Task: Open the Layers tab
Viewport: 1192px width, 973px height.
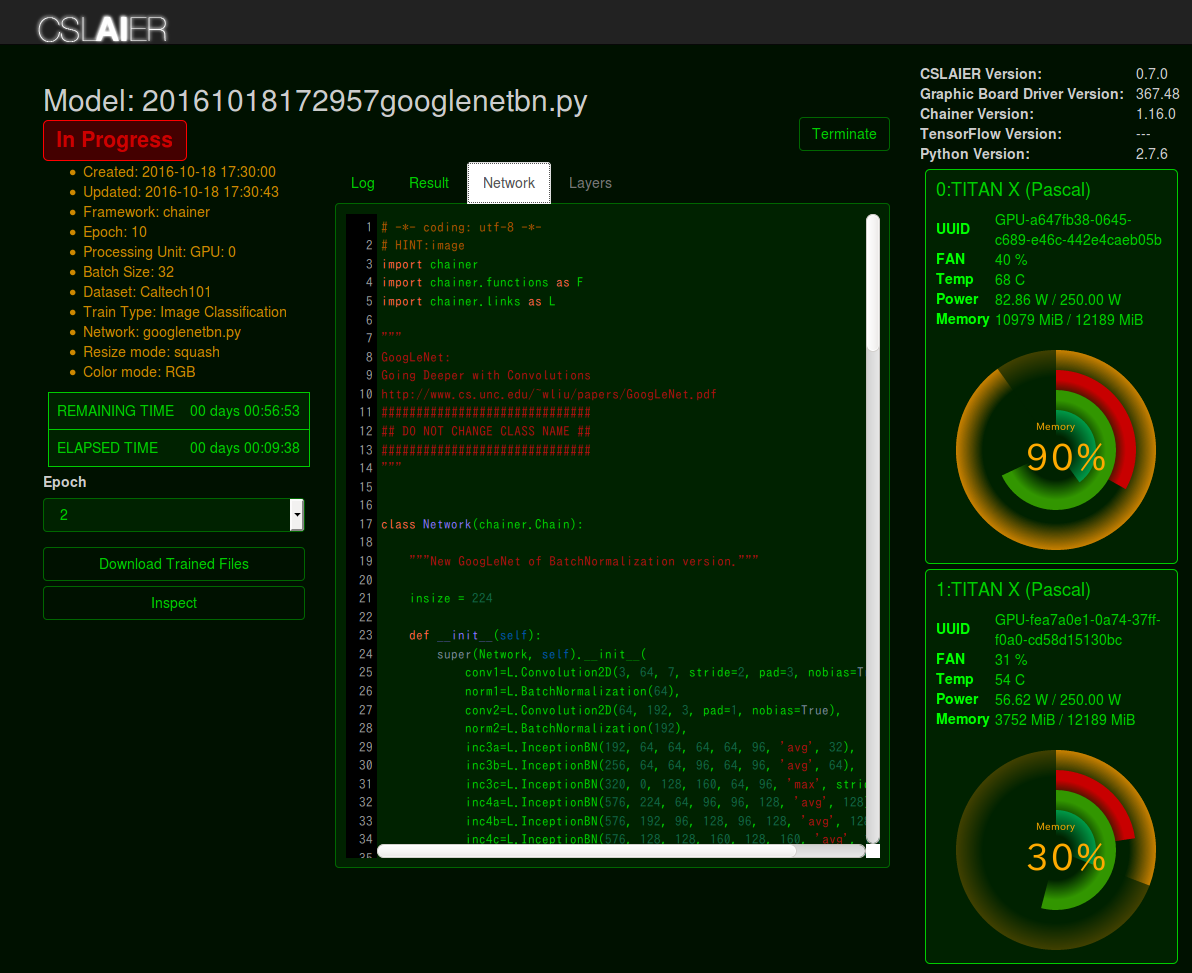Action: 590,183
